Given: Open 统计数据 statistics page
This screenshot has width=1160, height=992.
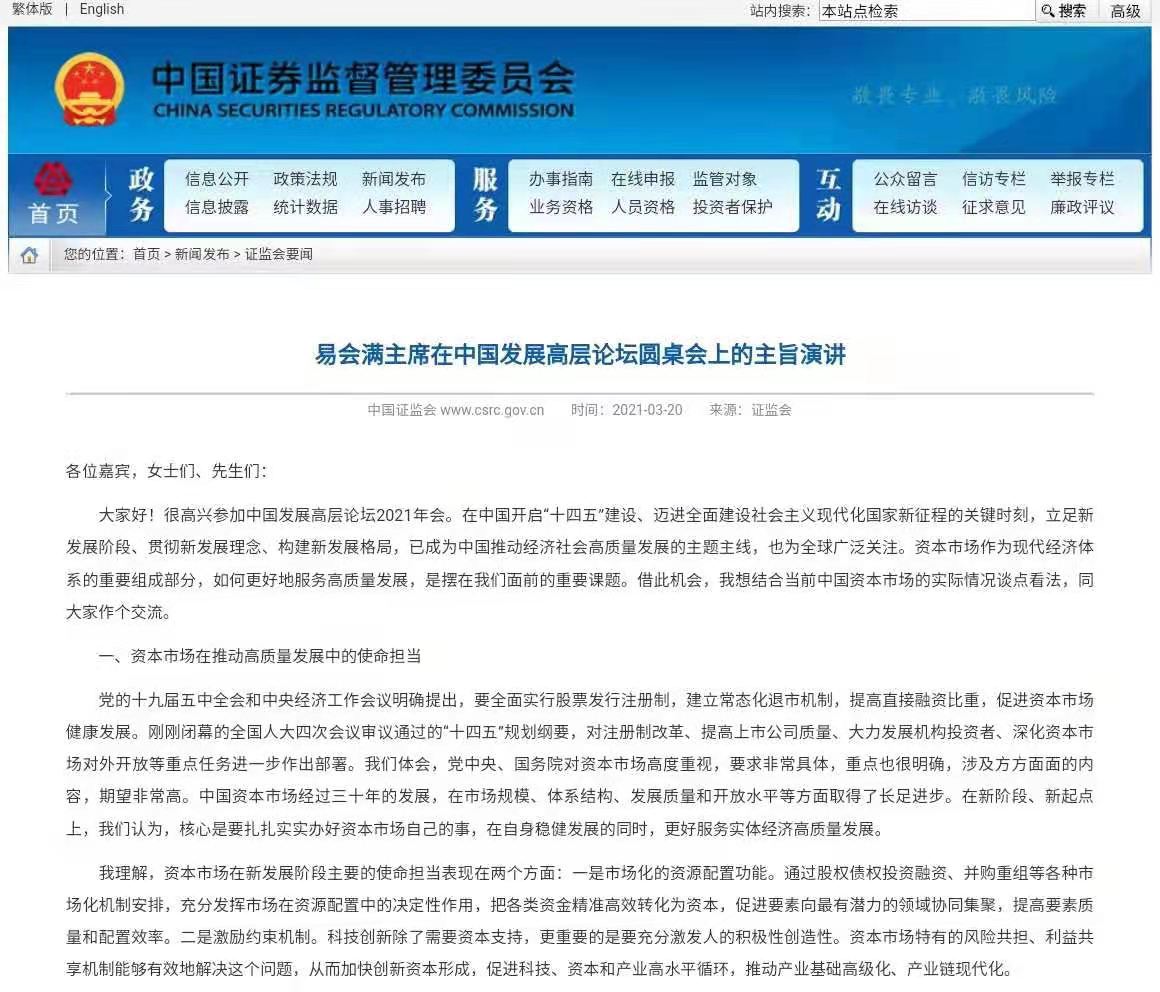Looking at the screenshot, I should pyautogui.click(x=305, y=207).
